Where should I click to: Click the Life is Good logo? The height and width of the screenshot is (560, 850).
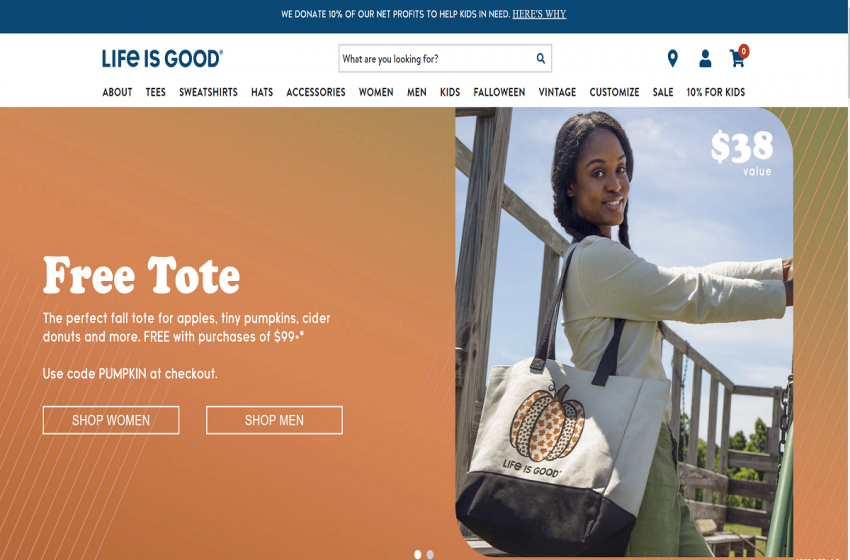tap(162, 59)
